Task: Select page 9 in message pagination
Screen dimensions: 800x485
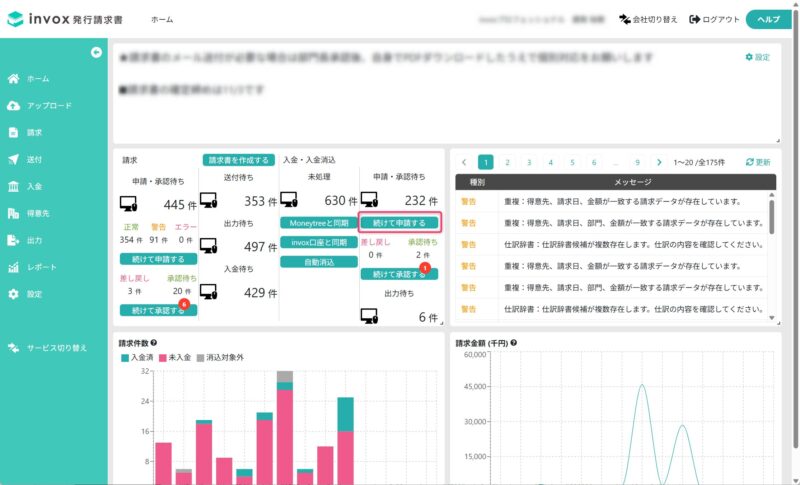Action: tap(637, 162)
